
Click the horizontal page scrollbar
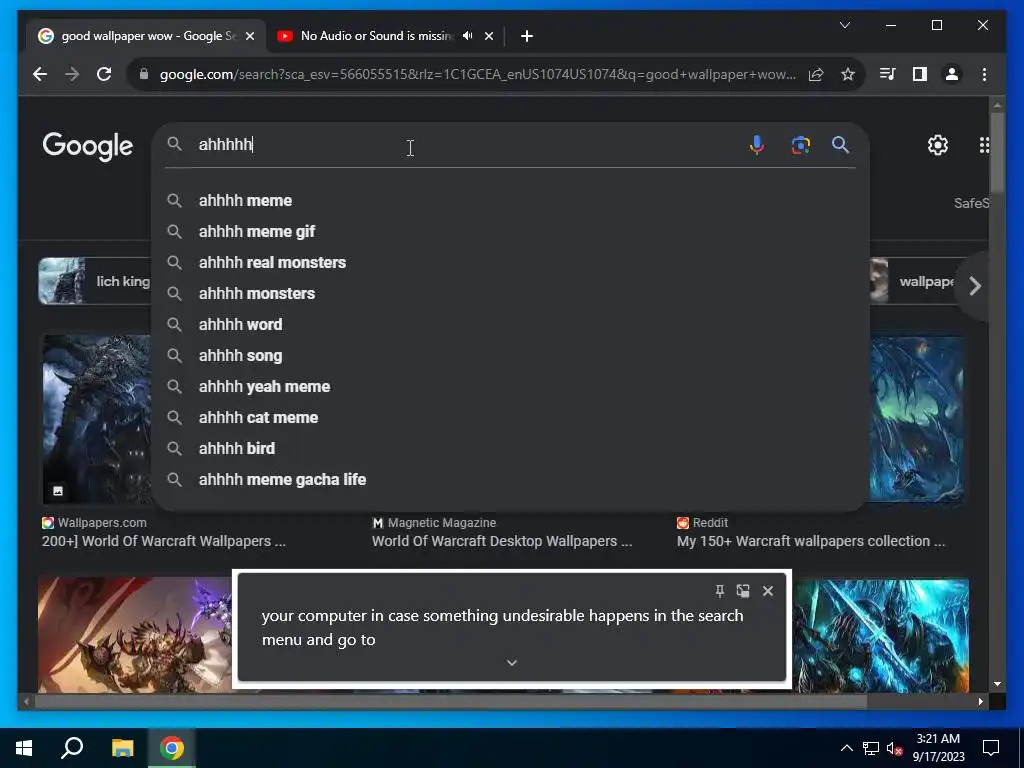click(451, 701)
